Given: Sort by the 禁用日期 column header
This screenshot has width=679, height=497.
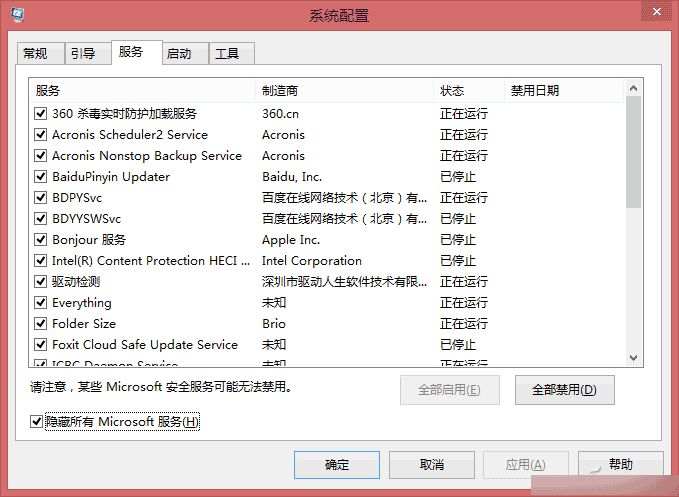Looking at the screenshot, I should [564, 90].
